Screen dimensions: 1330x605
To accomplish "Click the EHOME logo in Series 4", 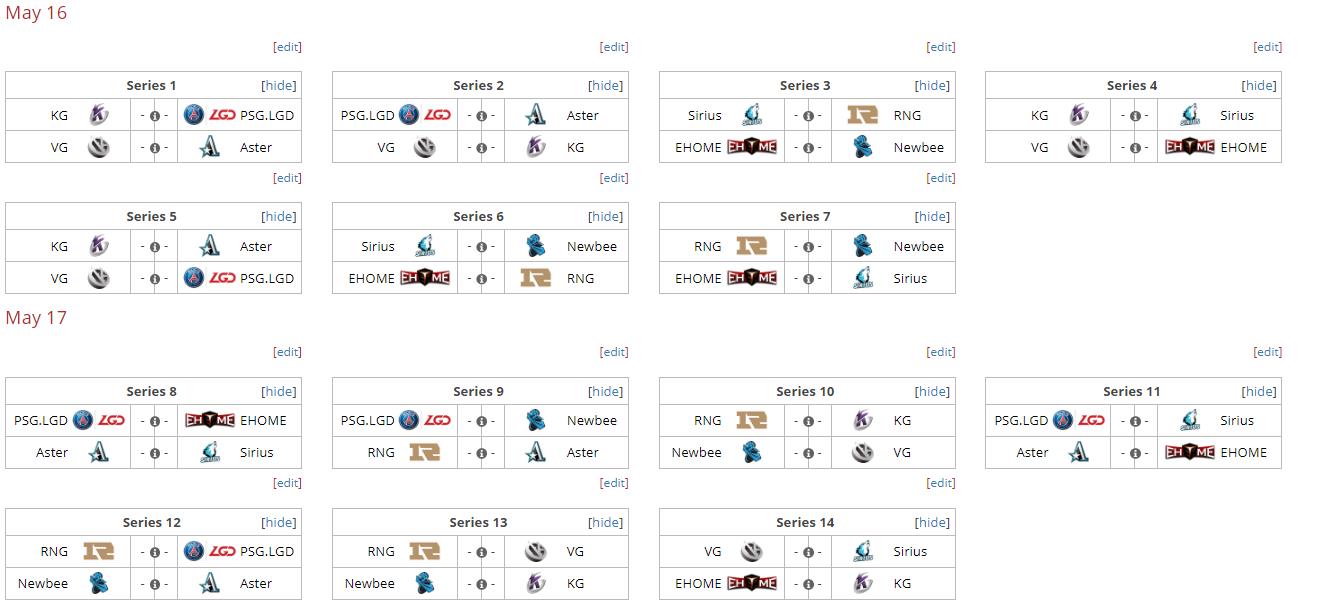I will click(1190, 147).
